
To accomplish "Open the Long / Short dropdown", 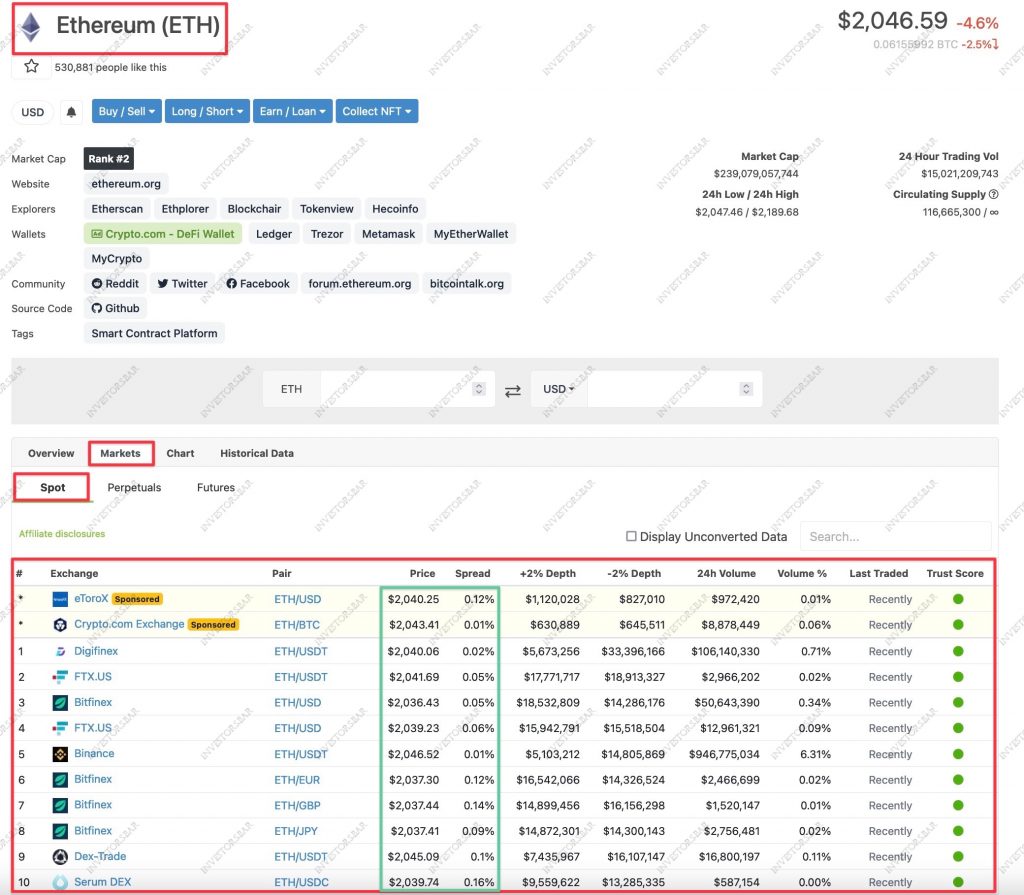I will click(207, 112).
